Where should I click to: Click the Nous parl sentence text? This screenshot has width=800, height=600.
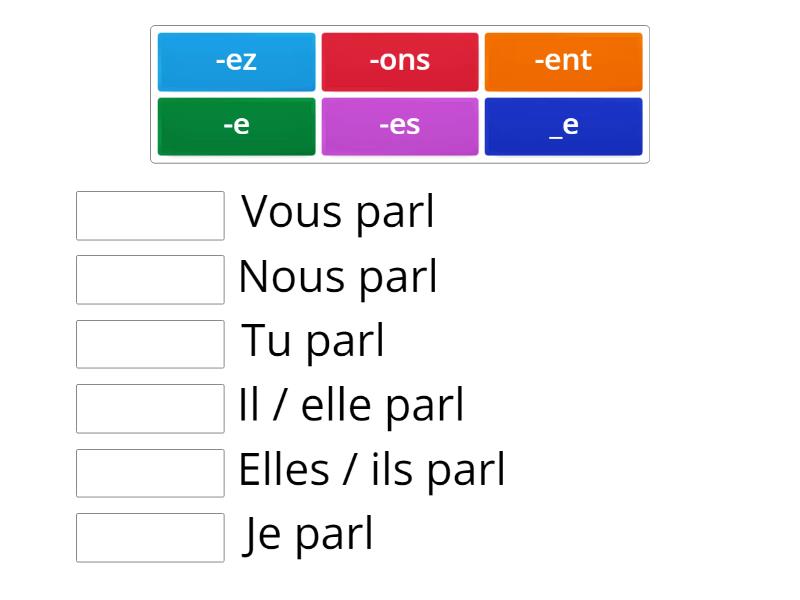tap(338, 278)
